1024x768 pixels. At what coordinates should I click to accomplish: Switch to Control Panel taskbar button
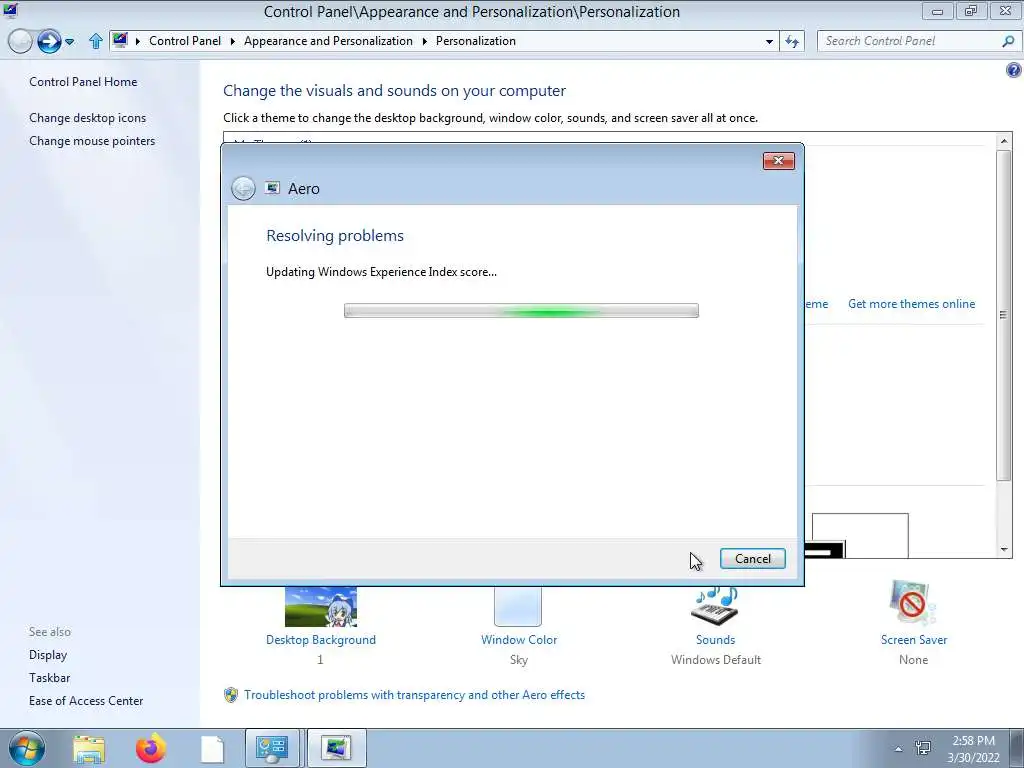272,748
